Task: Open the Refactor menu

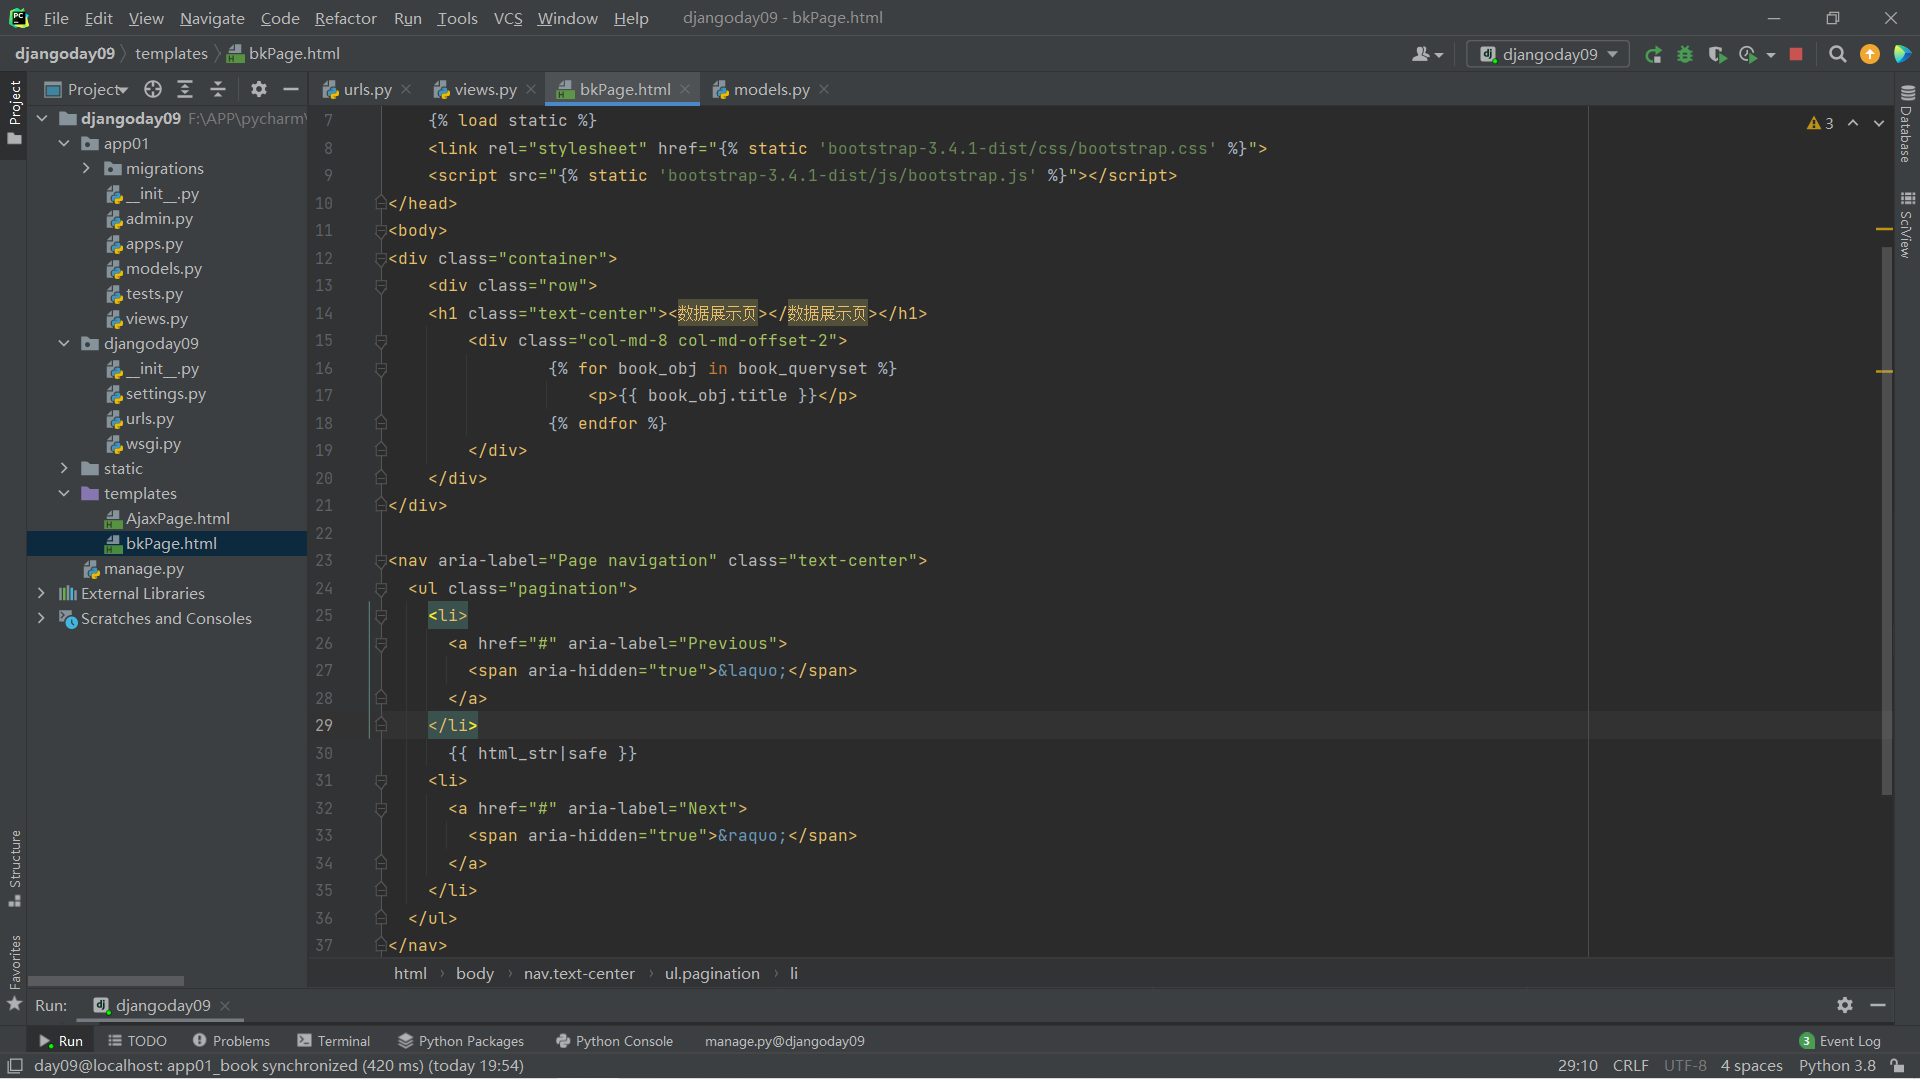Action: point(345,18)
